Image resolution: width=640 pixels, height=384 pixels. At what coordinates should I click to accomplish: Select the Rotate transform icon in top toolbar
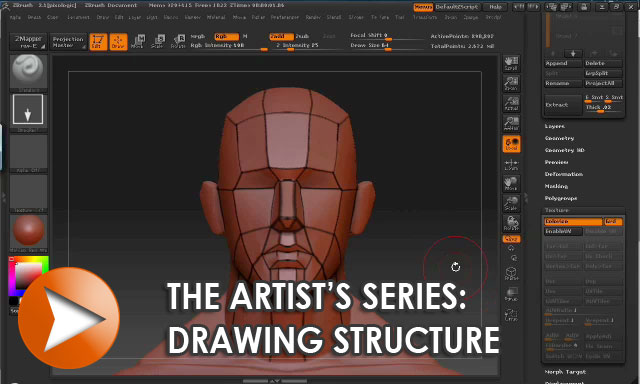178,42
